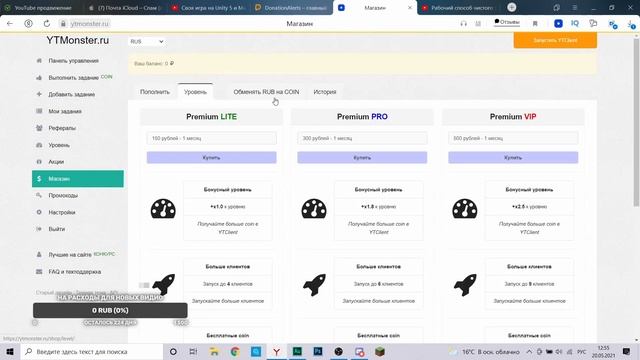Click the Windows taskbar search box
Image resolution: width=640 pixels, height=360 pixels.
click(92, 351)
